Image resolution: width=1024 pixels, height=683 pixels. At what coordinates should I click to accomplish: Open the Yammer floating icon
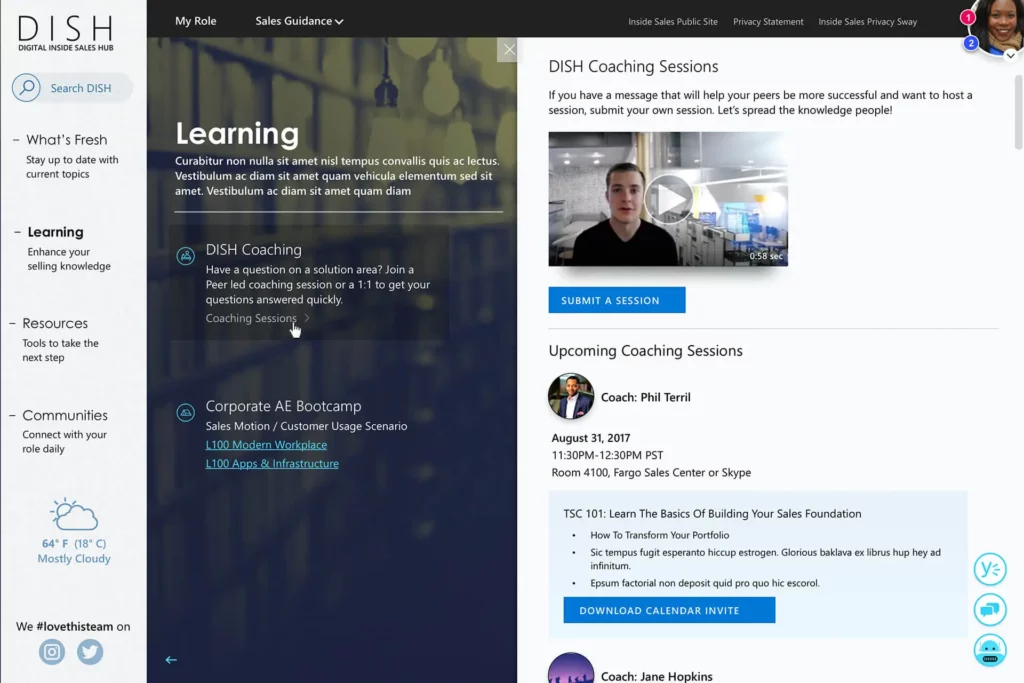click(989, 569)
